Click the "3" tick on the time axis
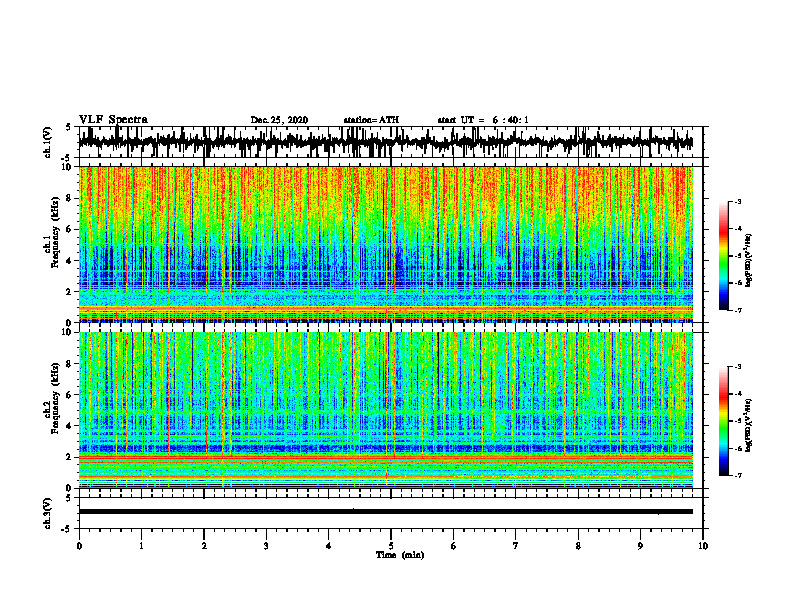 (266, 546)
